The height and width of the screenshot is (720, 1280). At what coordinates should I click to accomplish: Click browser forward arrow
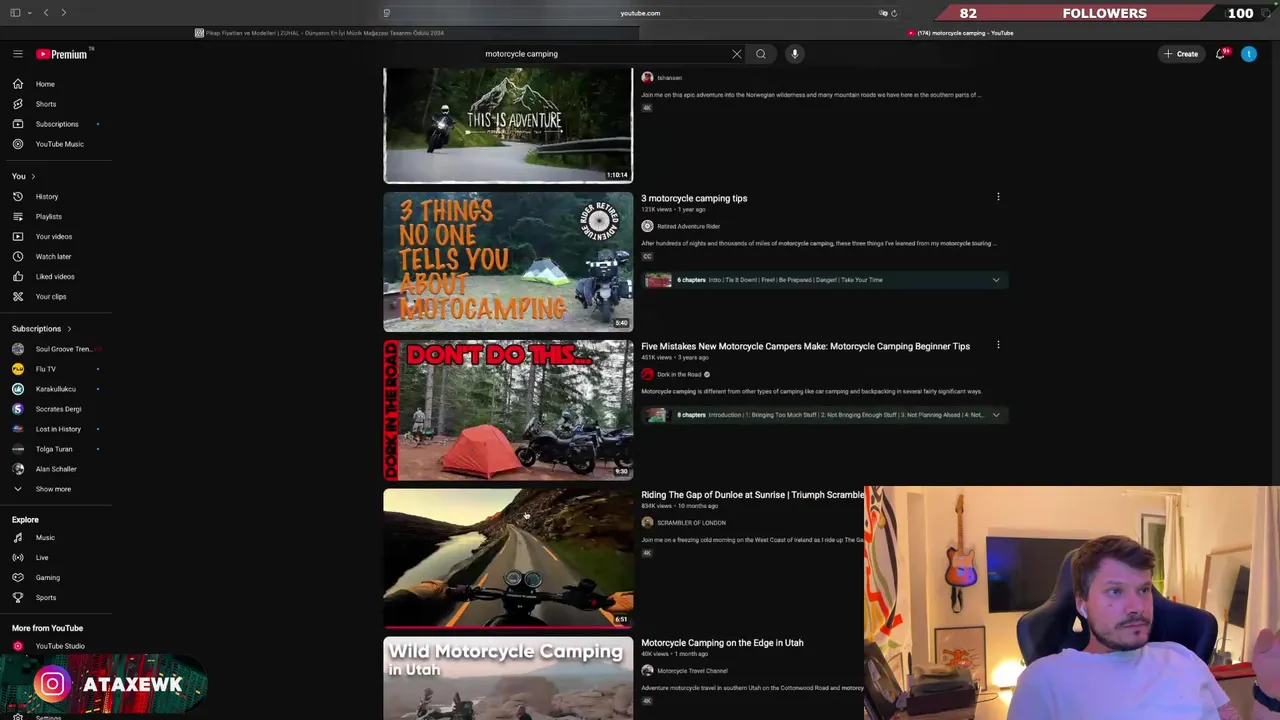[63, 13]
